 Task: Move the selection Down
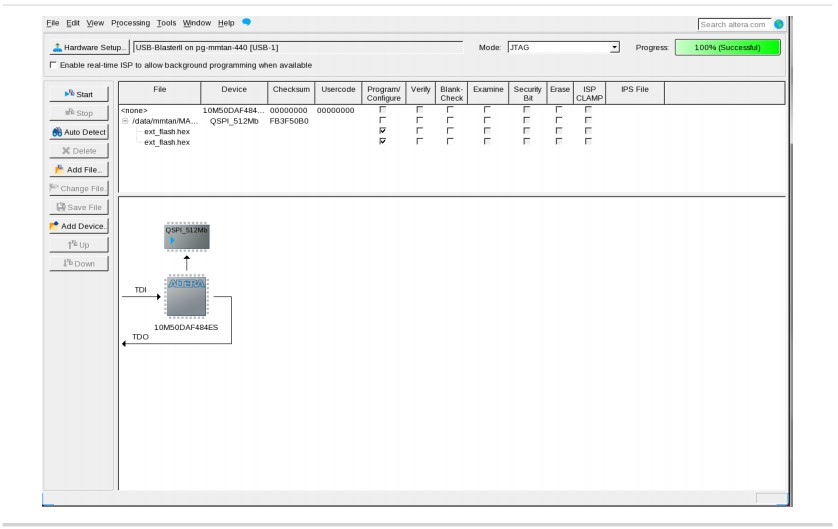coord(79,263)
